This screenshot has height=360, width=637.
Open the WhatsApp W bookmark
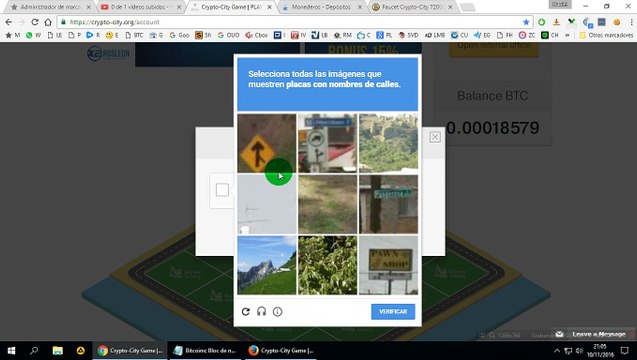(x=33, y=35)
